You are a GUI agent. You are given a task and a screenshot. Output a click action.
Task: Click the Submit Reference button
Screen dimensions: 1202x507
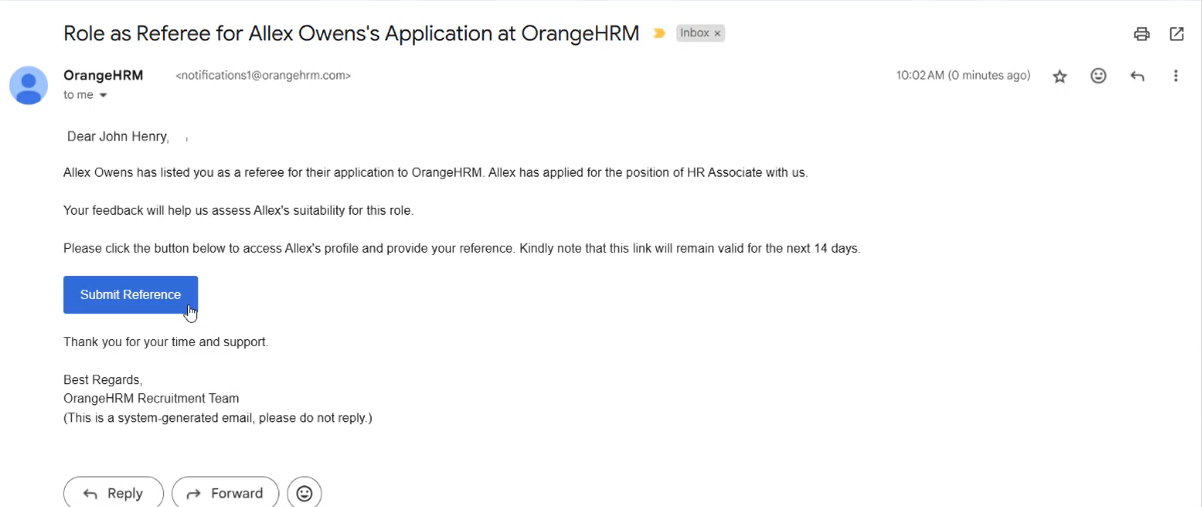(x=130, y=295)
